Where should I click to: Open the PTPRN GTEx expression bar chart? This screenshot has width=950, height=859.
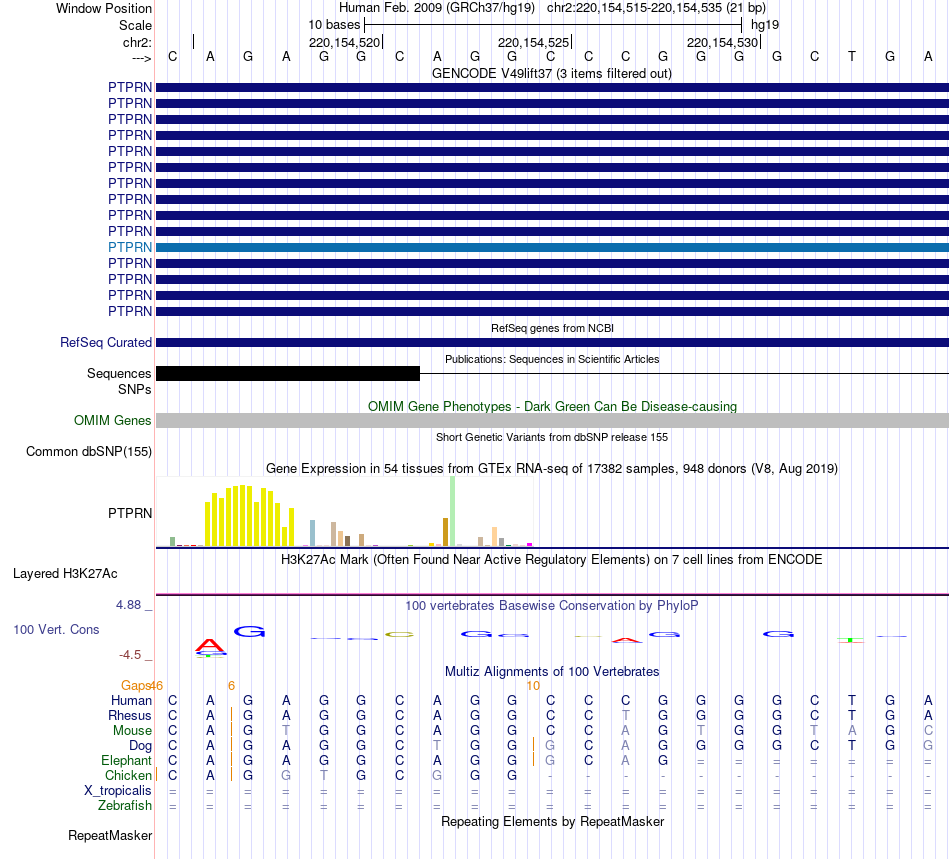click(345, 512)
